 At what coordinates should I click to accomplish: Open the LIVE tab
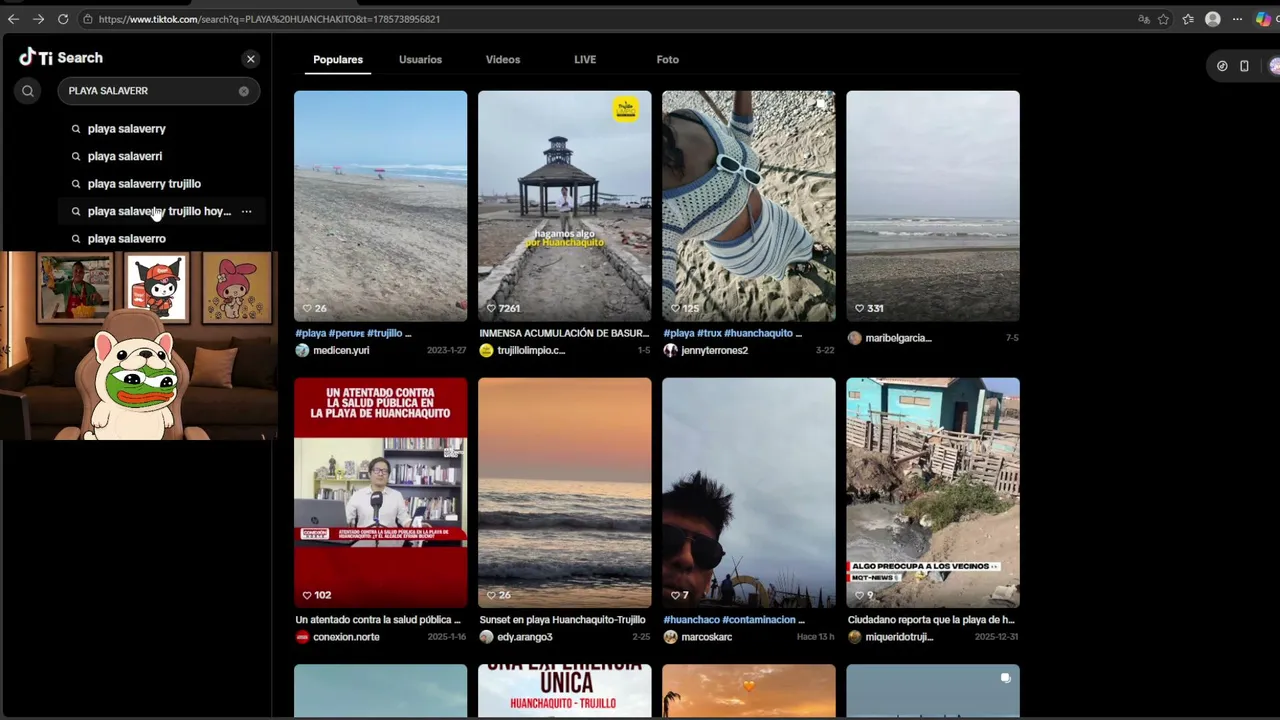point(585,60)
